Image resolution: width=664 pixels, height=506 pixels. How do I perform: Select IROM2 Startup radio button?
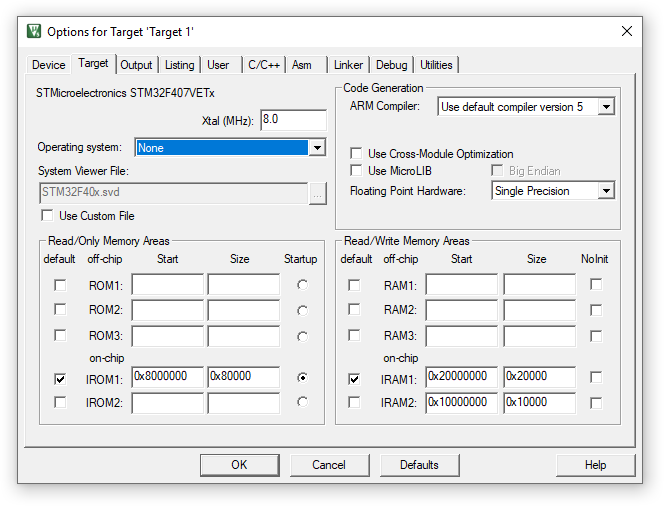tap(302, 401)
